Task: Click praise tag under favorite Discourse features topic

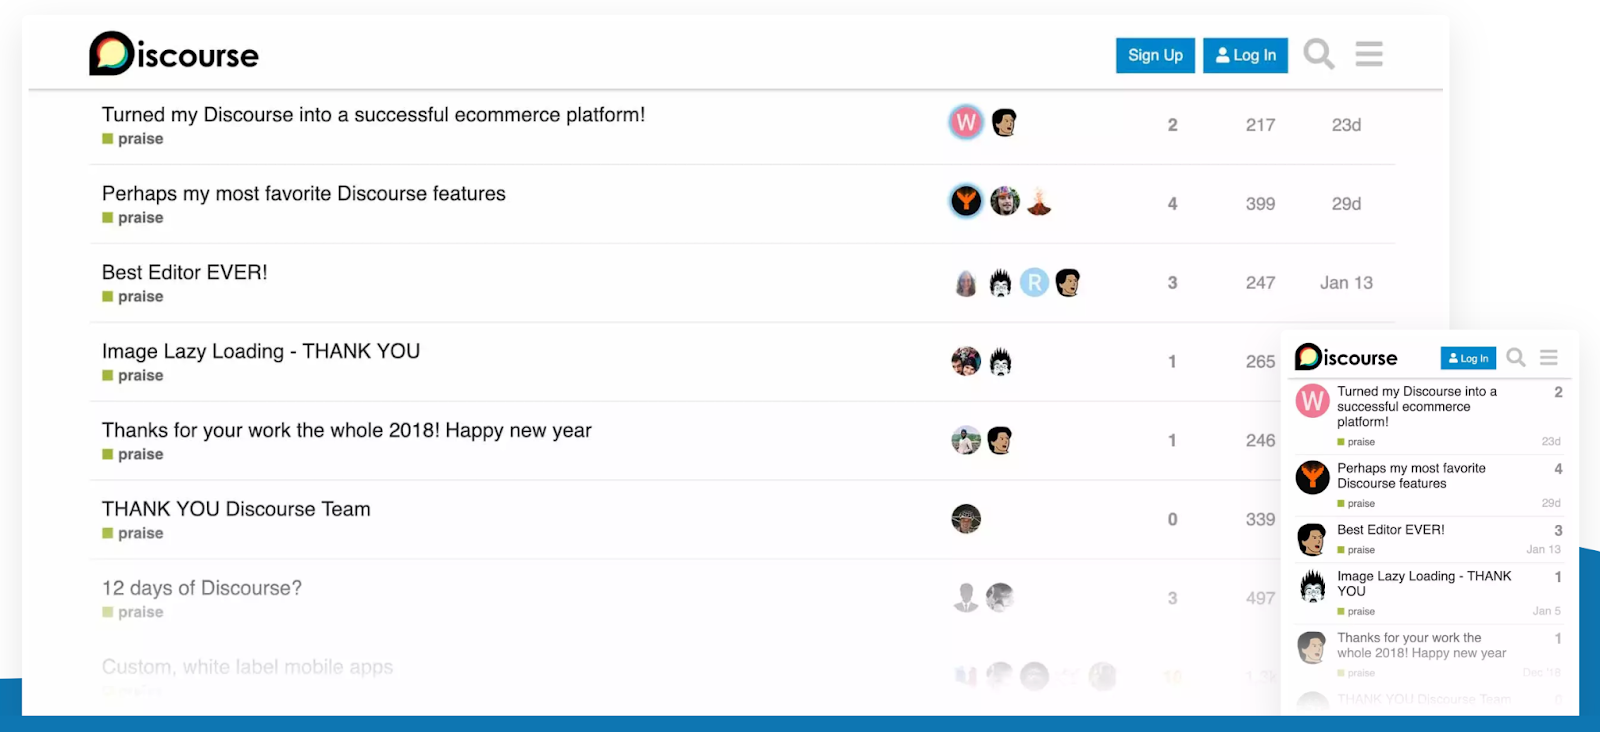Action: 133,218
